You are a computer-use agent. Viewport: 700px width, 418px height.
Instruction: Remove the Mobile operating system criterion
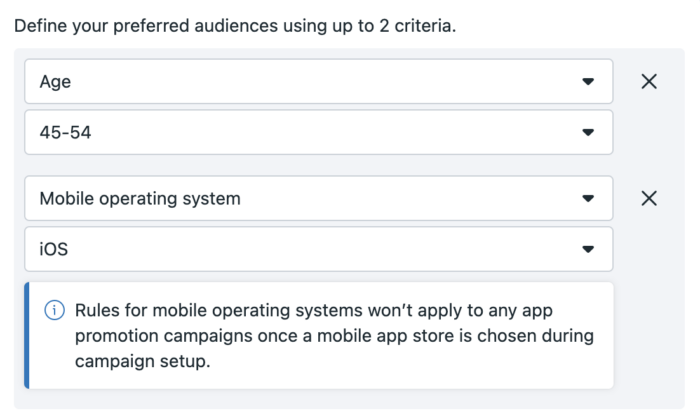(x=649, y=198)
